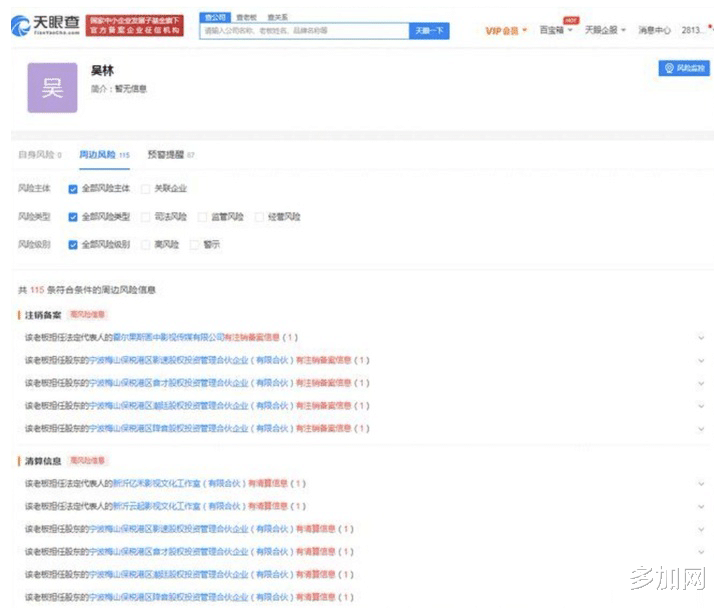Viewport: 720px width, 608px height.
Task: Click the red 官方备案企业征信机构 banner
Action: click(x=135, y=25)
